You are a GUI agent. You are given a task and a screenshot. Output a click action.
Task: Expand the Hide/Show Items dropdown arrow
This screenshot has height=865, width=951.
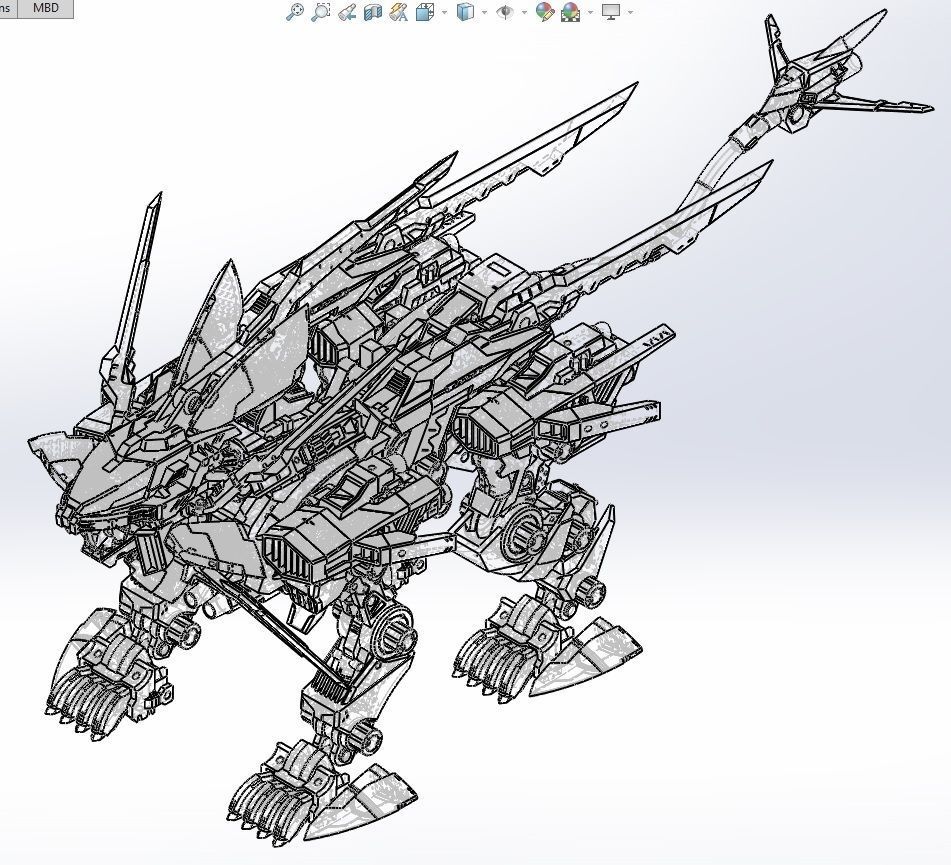click(x=524, y=12)
